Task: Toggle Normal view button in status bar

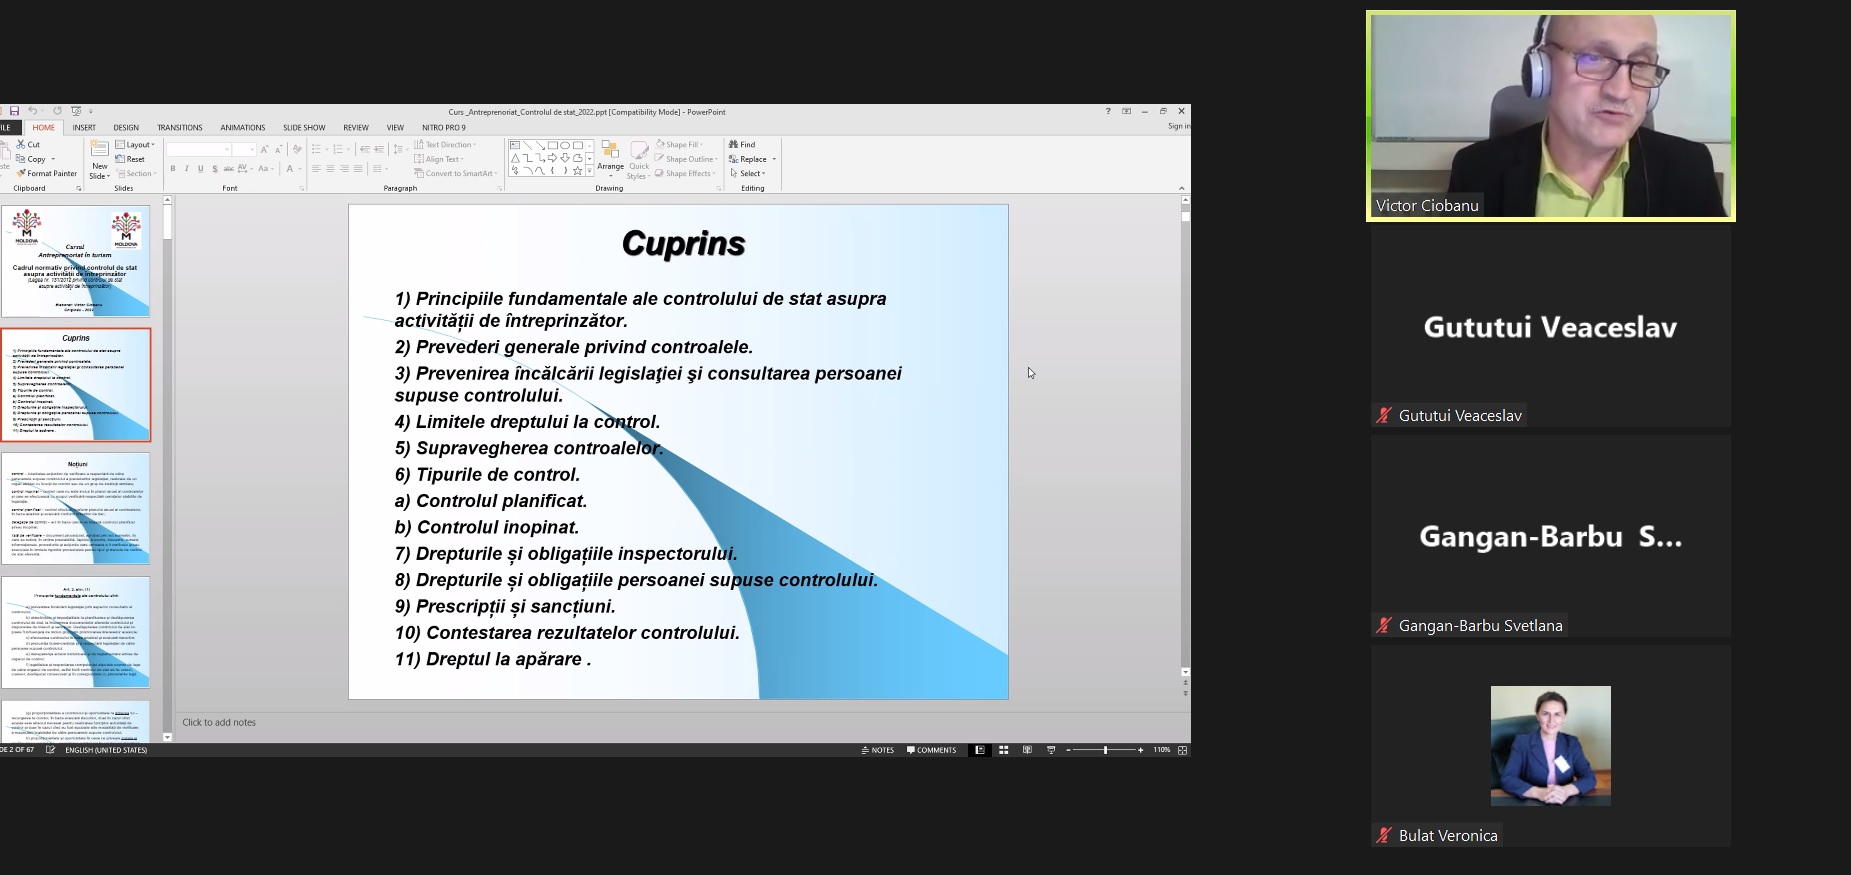Action: click(x=980, y=750)
